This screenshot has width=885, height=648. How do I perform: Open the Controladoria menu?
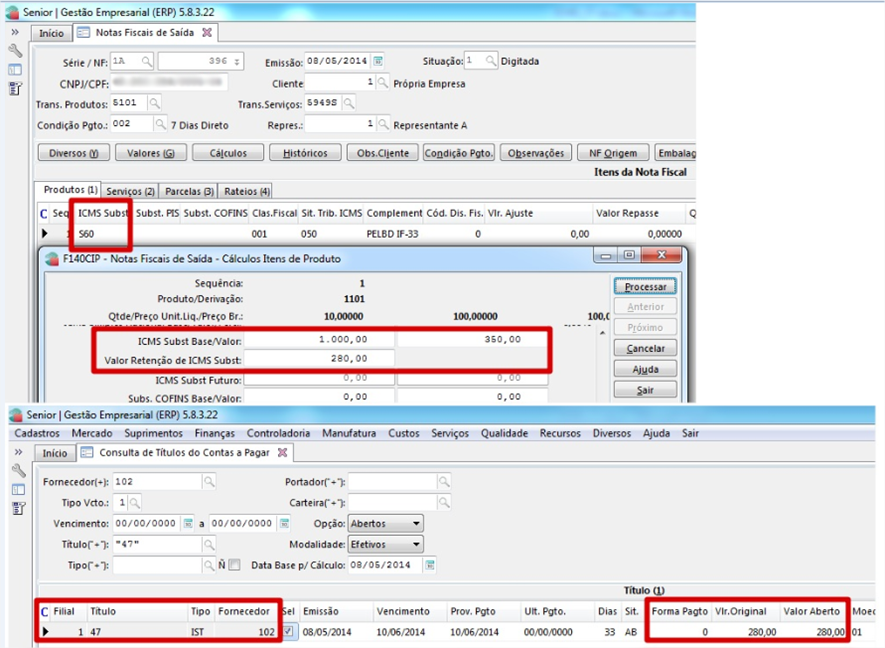(278, 433)
